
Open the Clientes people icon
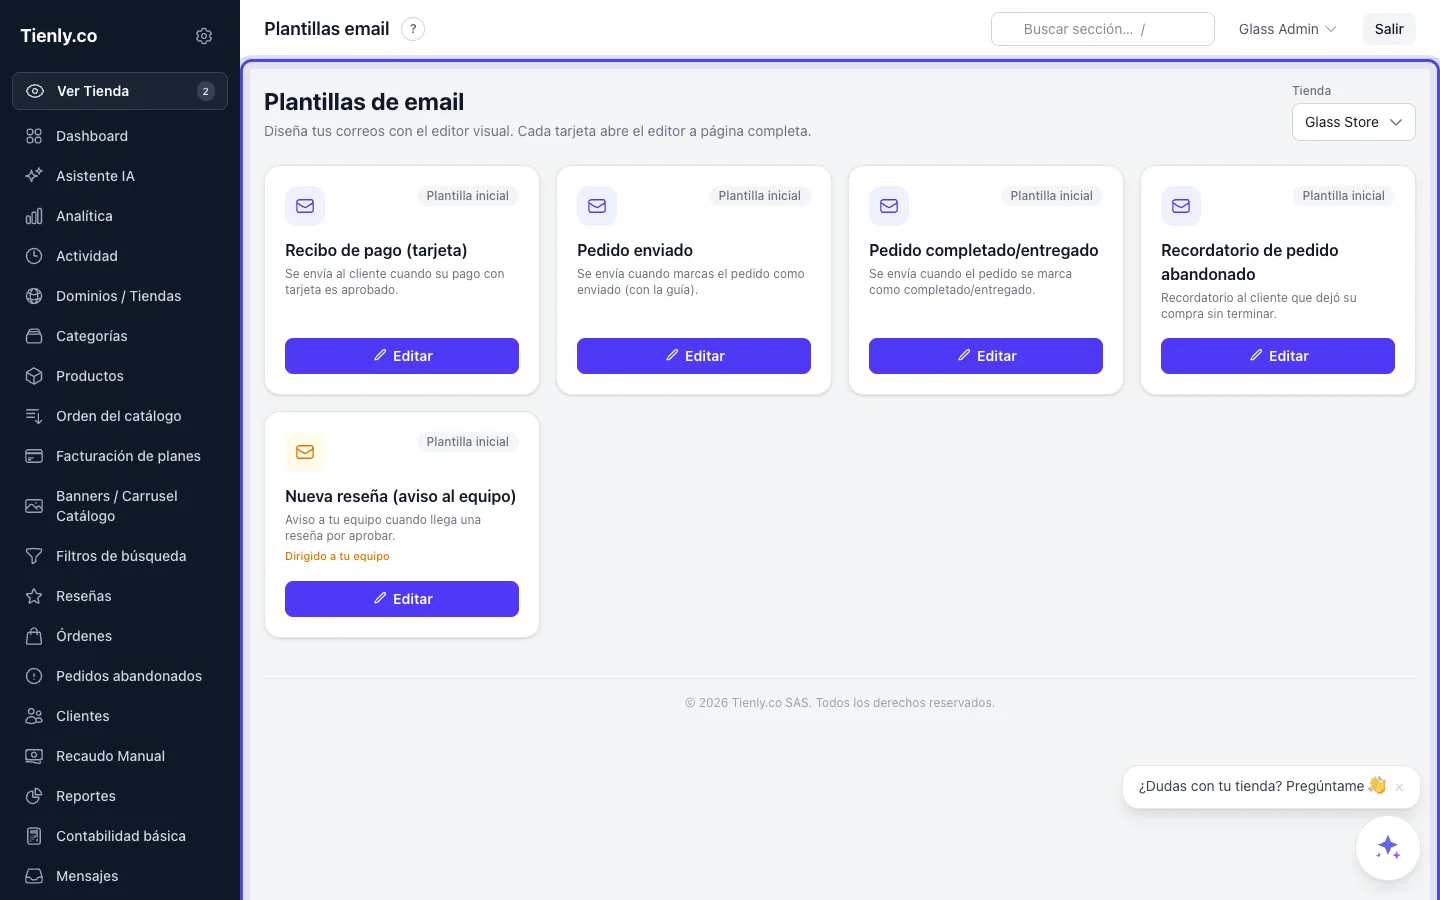34,716
